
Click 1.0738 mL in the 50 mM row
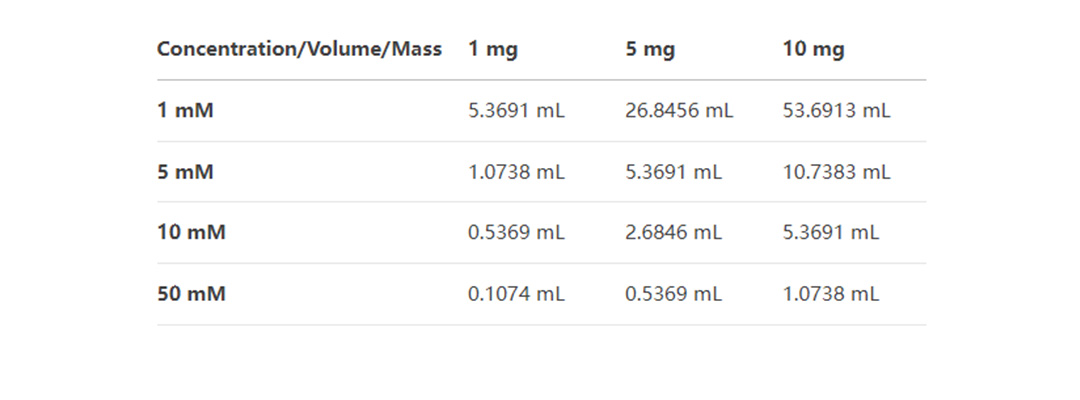tap(831, 294)
